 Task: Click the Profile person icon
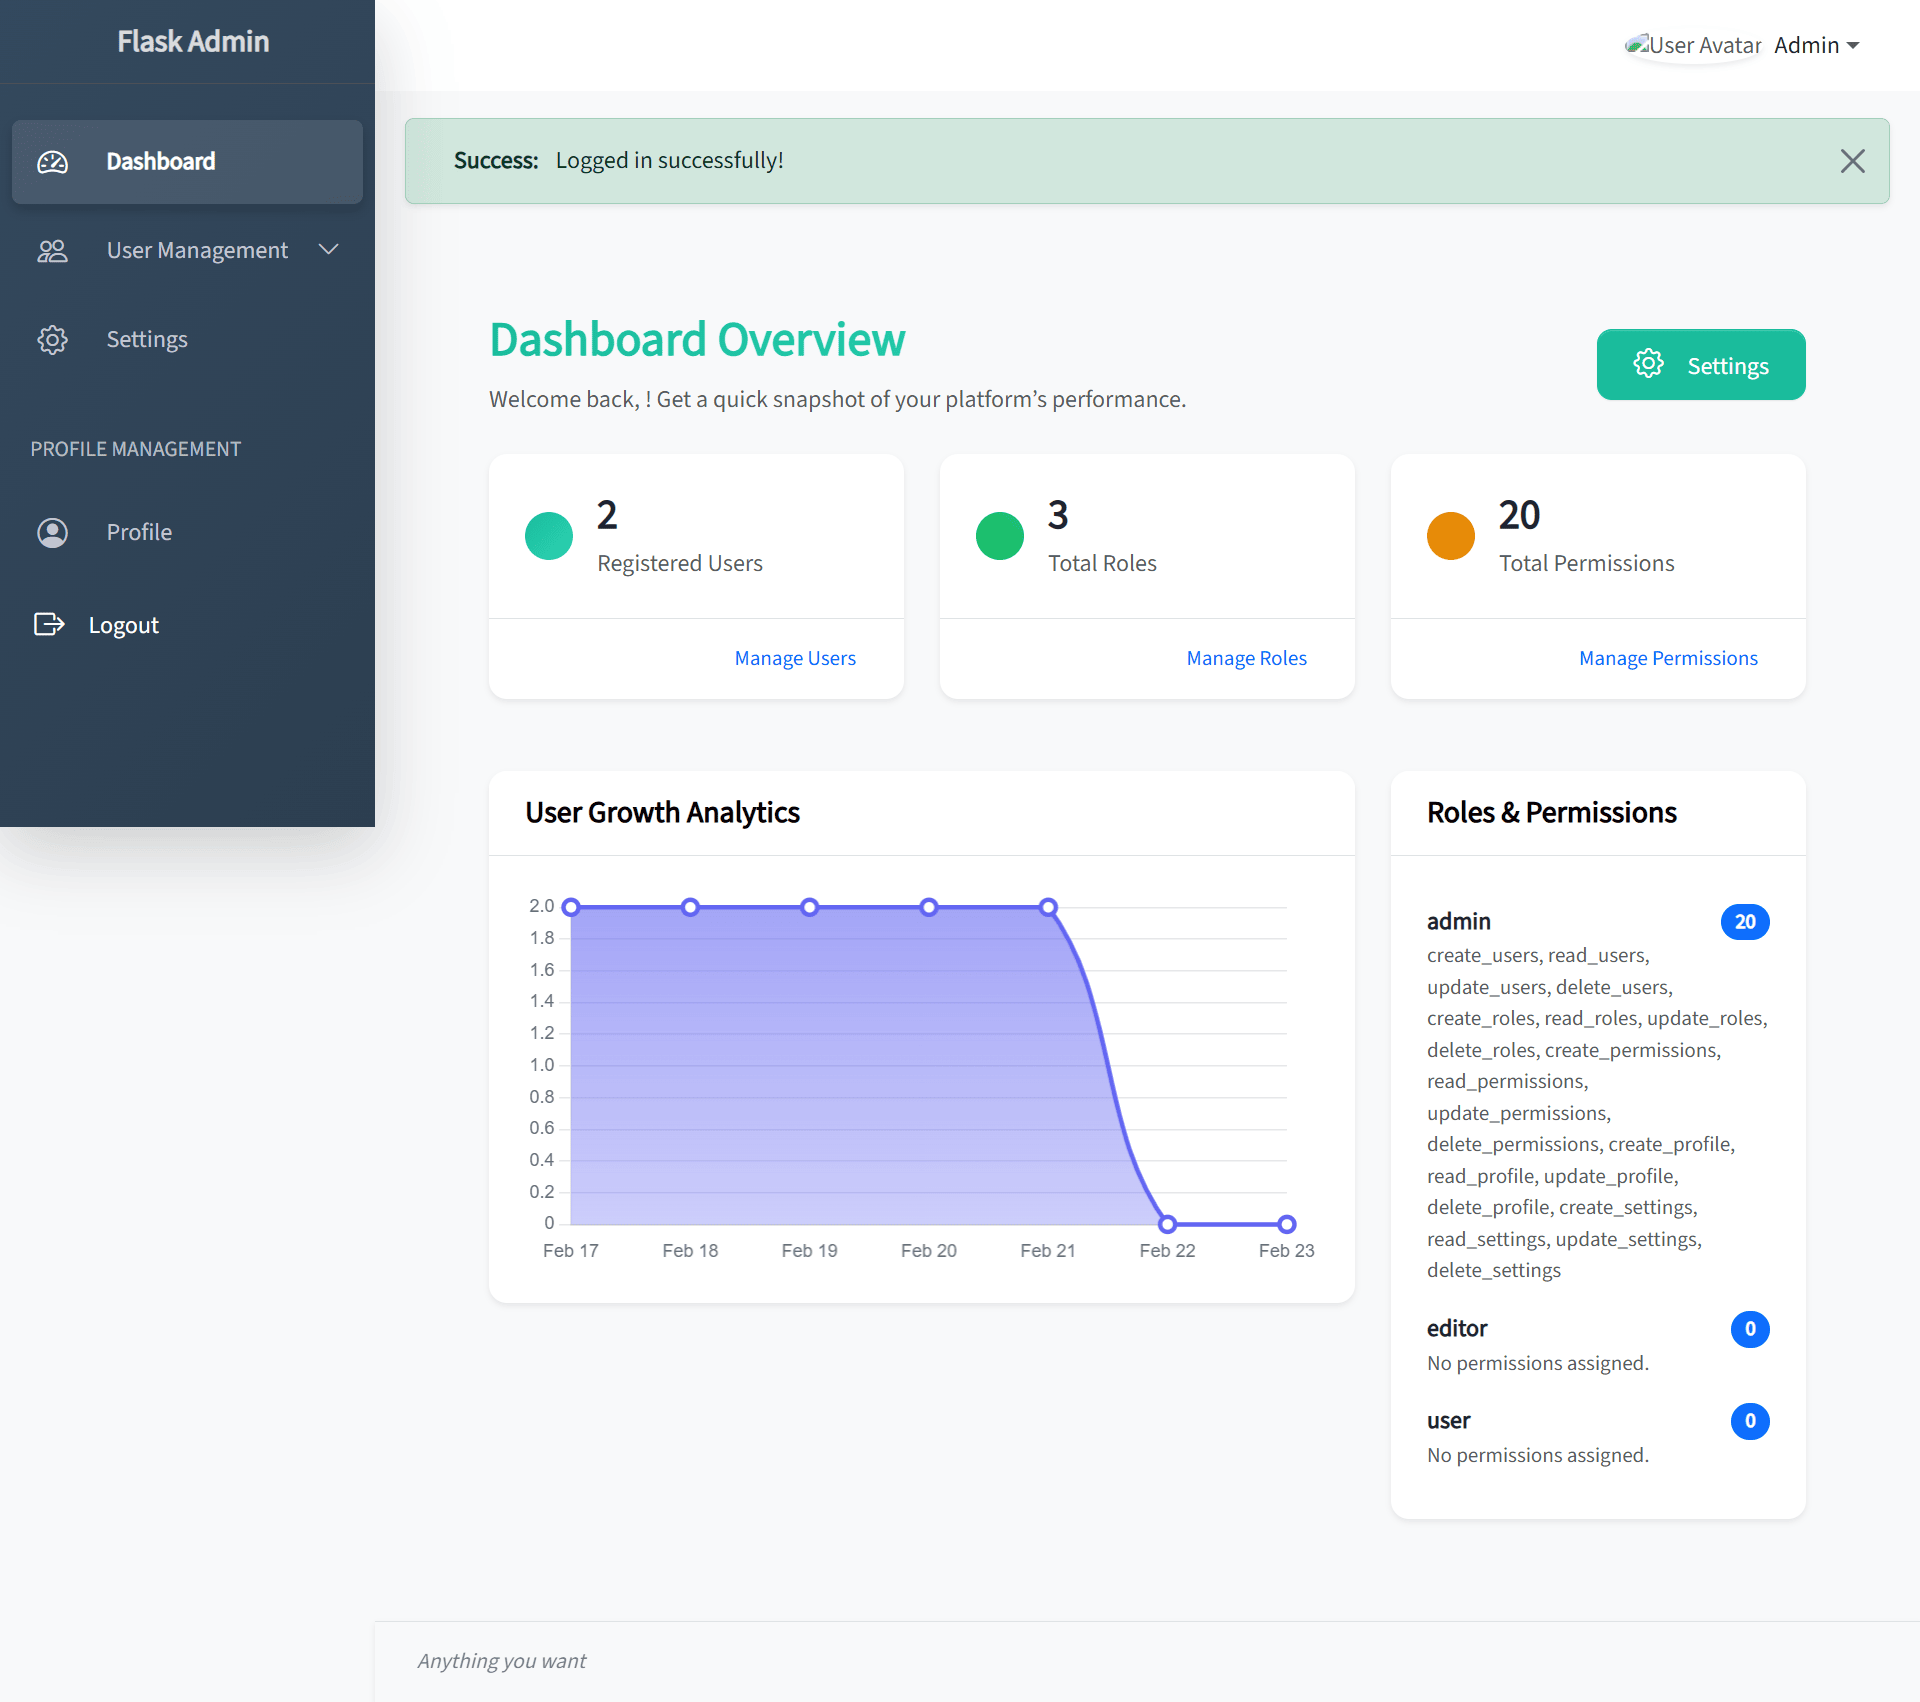pyautogui.click(x=53, y=533)
